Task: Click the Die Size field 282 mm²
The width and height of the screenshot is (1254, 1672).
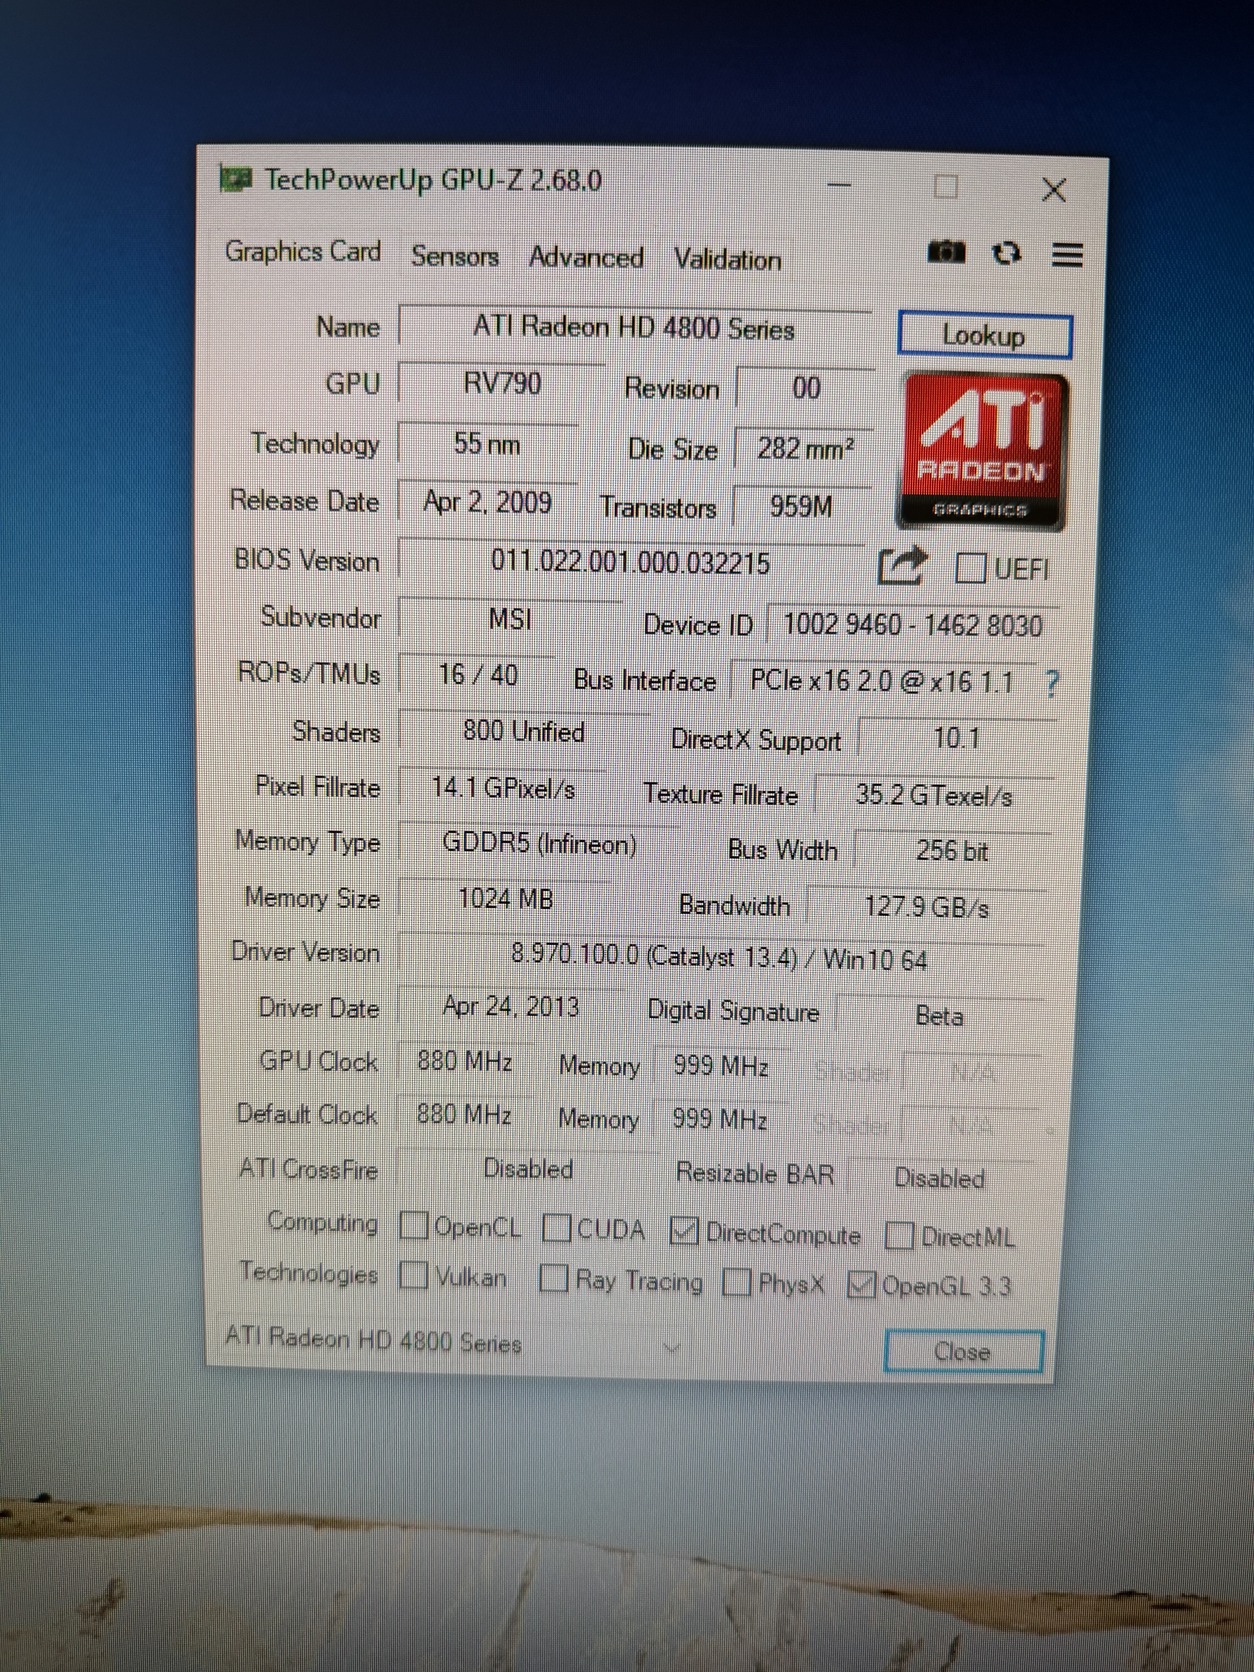Action: (x=805, y=448)
